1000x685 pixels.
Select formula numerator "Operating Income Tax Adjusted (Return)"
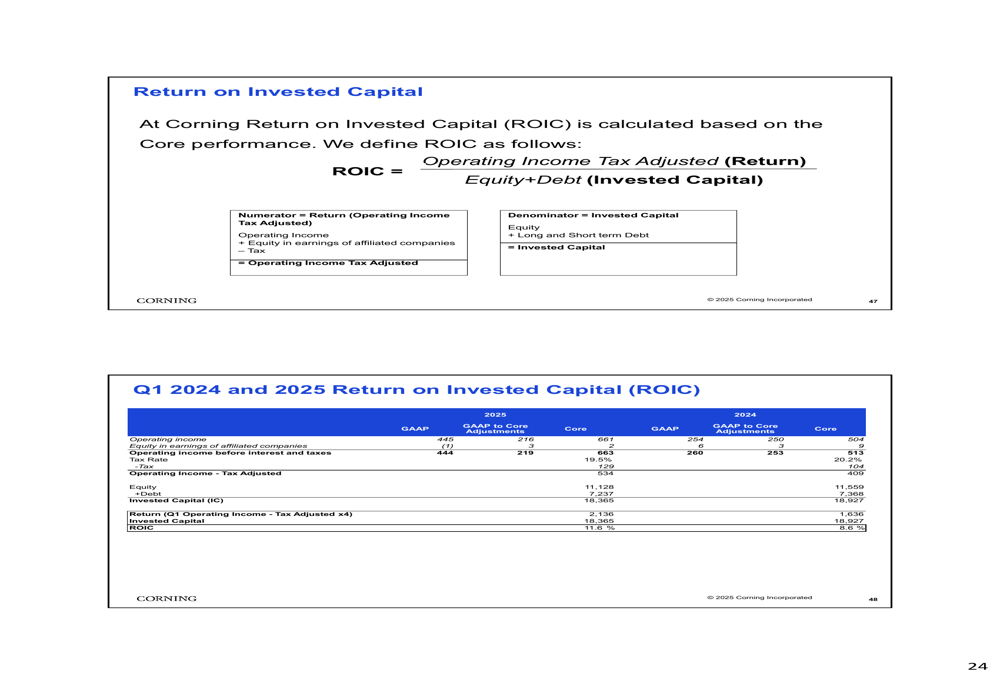tap(614, 161)
